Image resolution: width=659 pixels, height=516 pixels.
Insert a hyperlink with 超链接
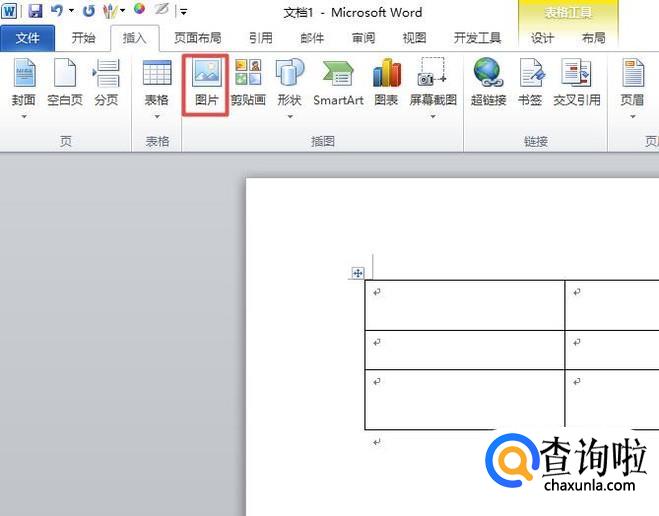click(488, 82)
